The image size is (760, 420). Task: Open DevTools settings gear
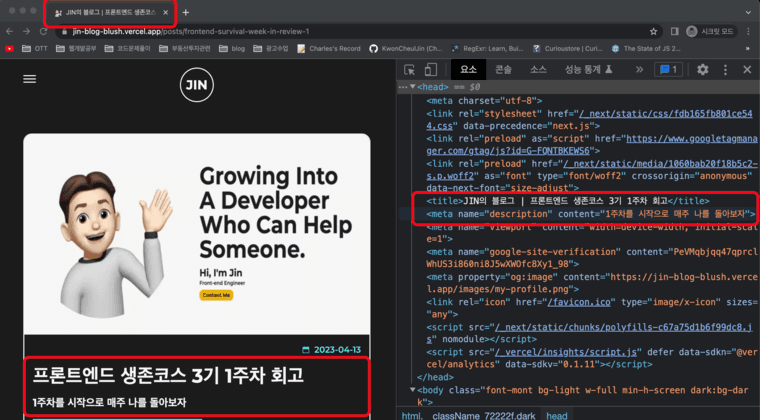(702, 70)
